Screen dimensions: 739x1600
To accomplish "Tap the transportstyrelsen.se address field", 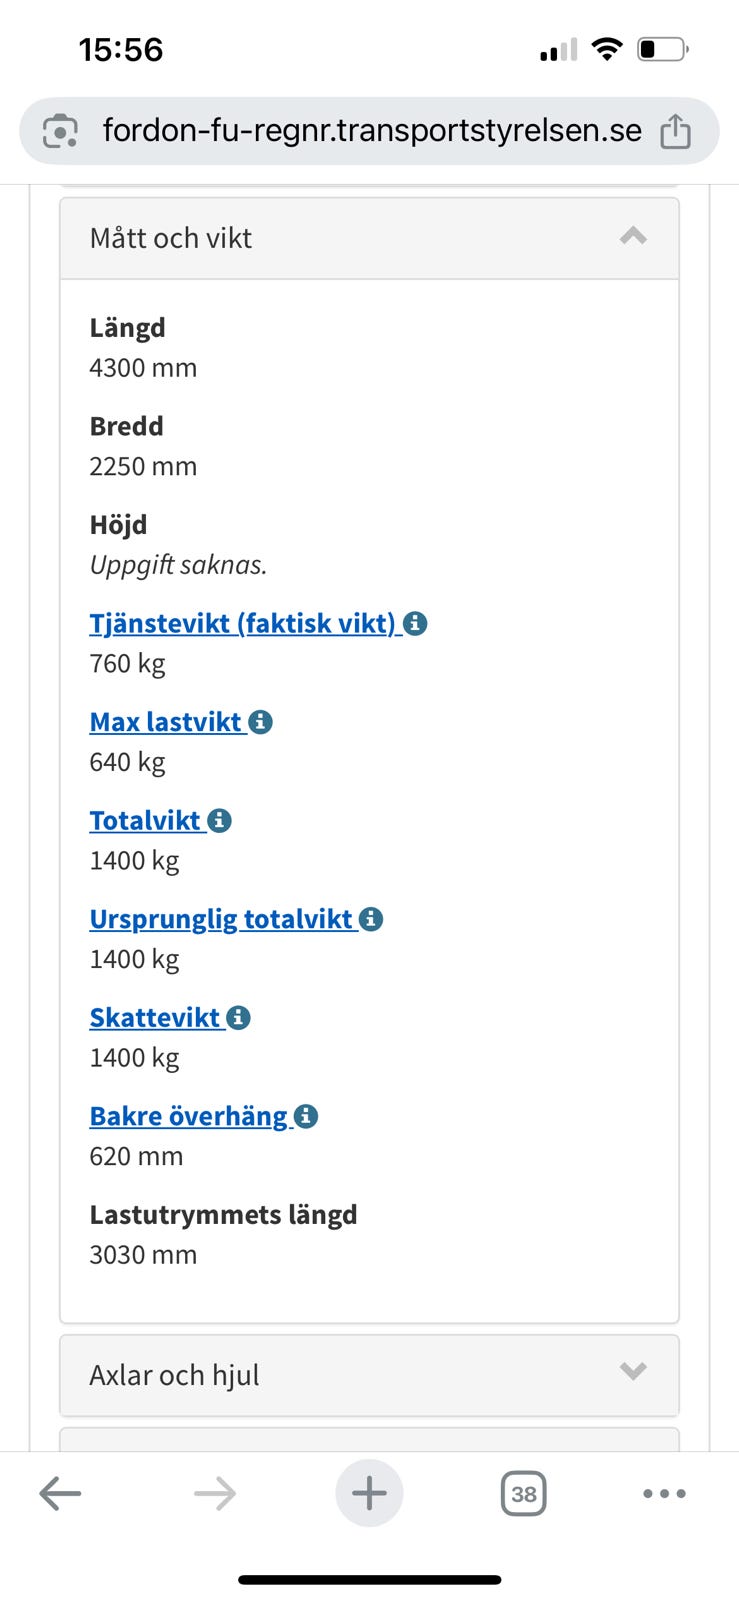I will (x=372, y=131).
